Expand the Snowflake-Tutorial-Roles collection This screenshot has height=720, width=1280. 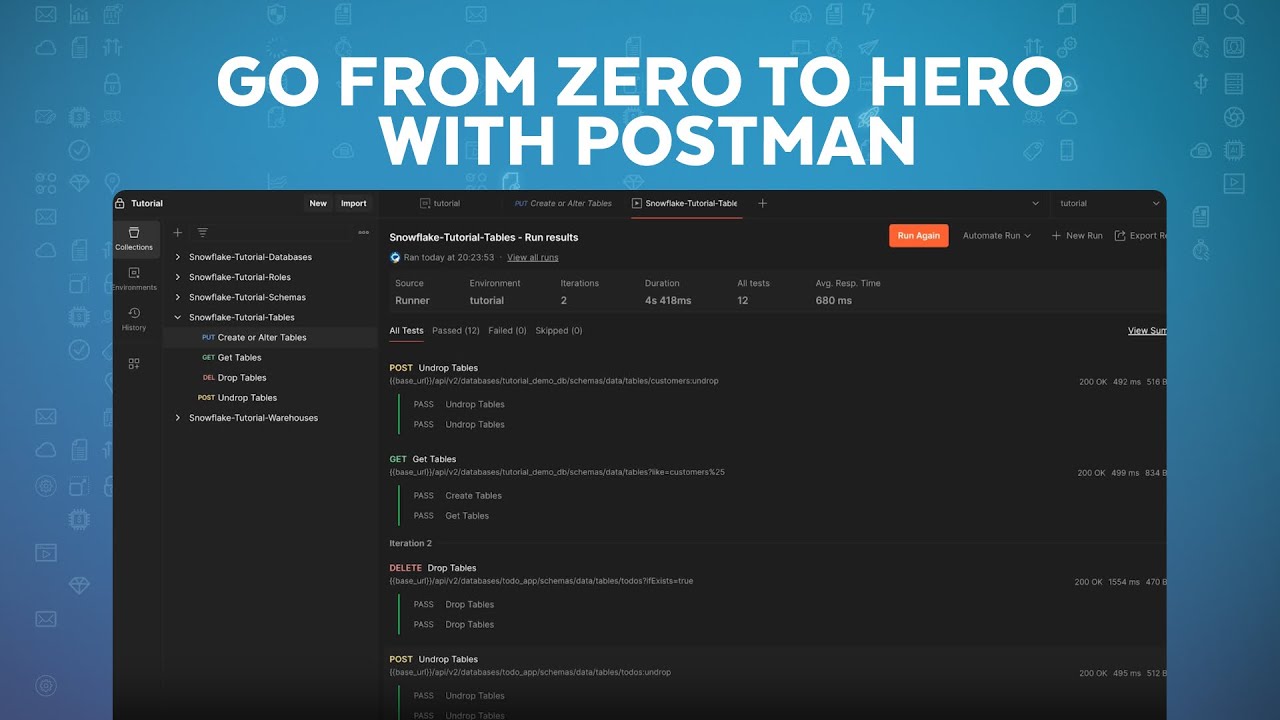tap(178, 277)
